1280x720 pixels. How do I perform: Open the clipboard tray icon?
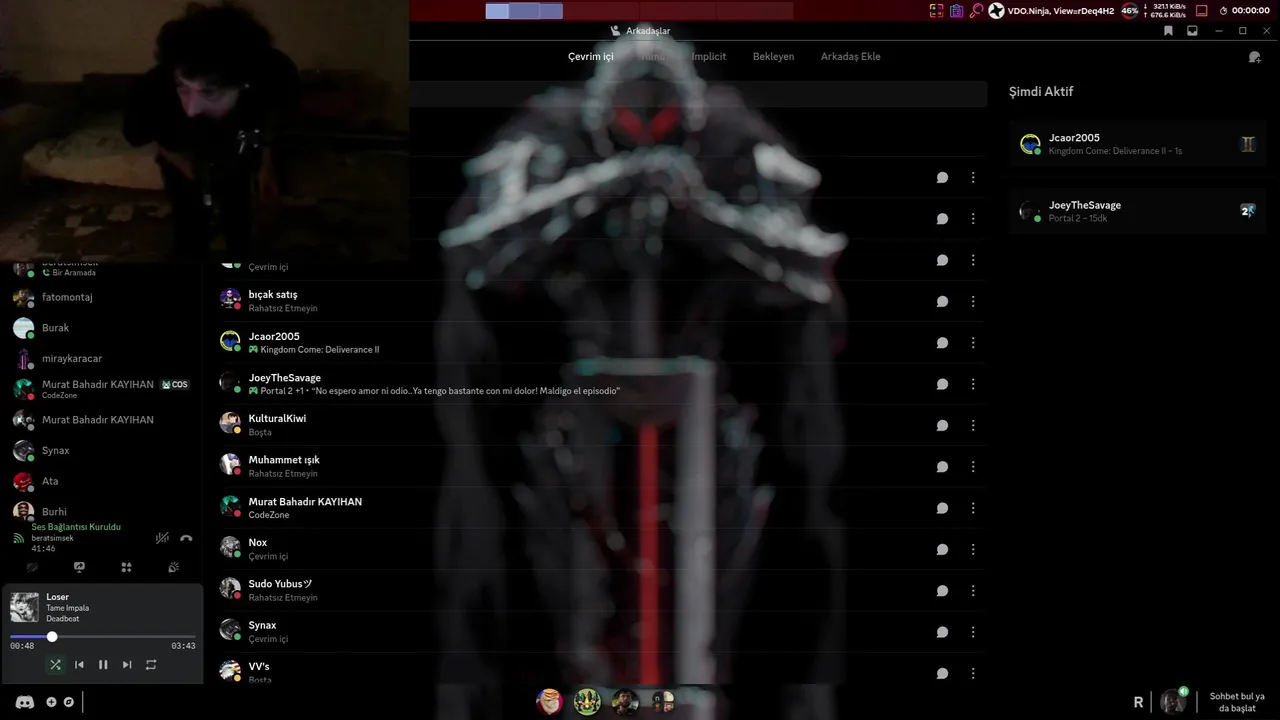coord(957,11)
